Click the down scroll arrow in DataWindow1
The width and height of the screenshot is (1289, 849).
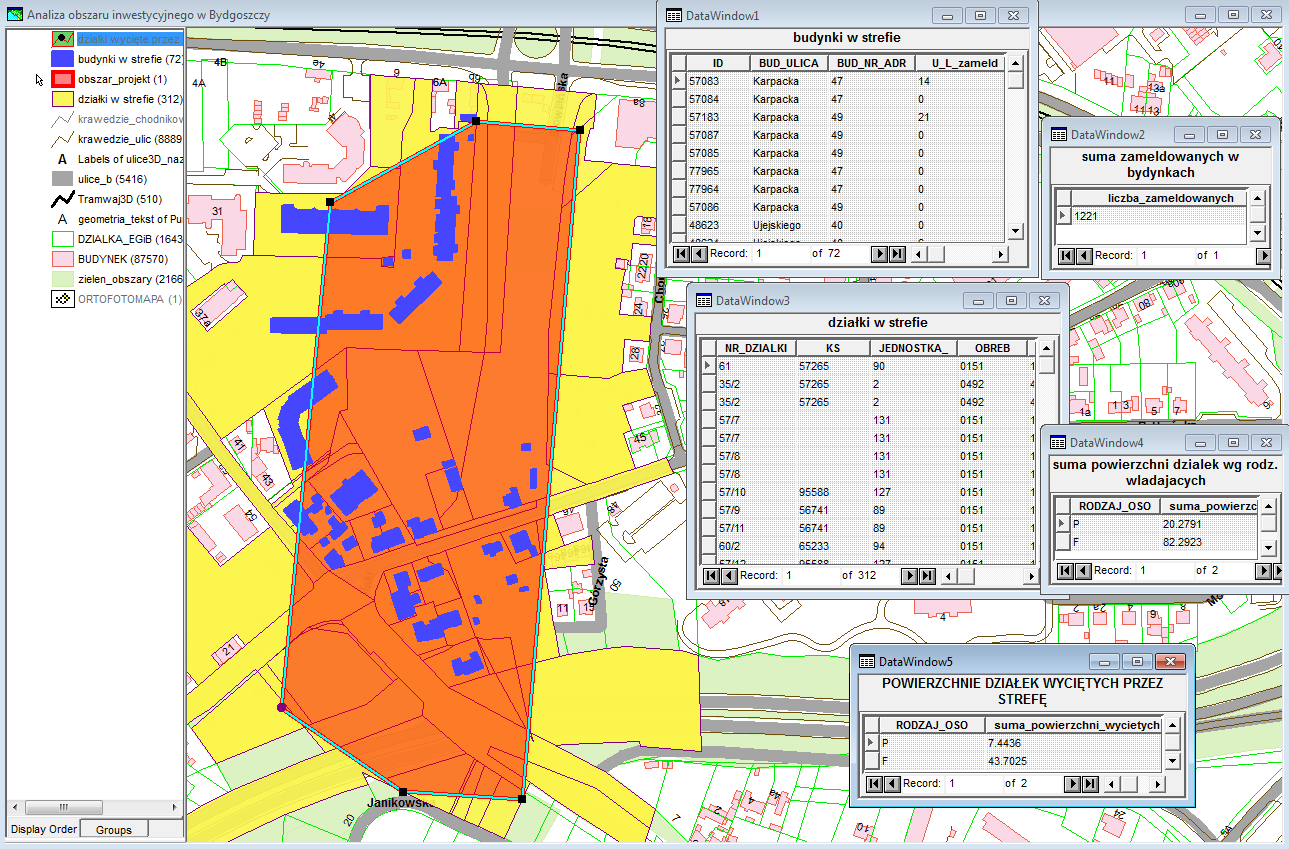(1015, 231)
